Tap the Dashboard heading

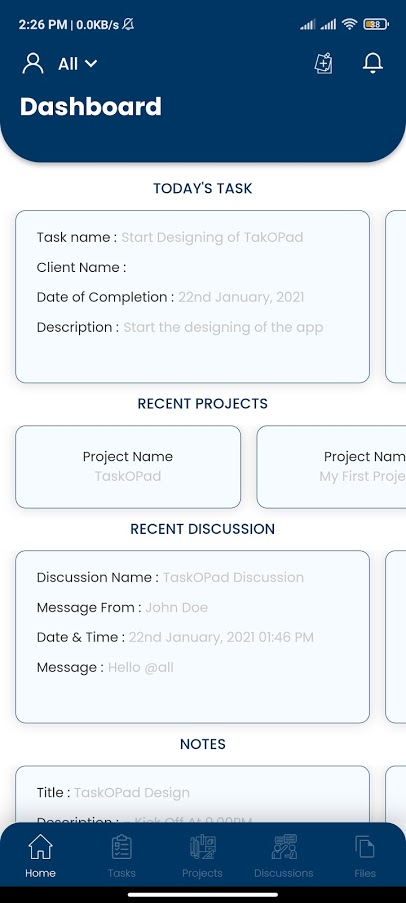pyautogui.click(x=91, y=107)
